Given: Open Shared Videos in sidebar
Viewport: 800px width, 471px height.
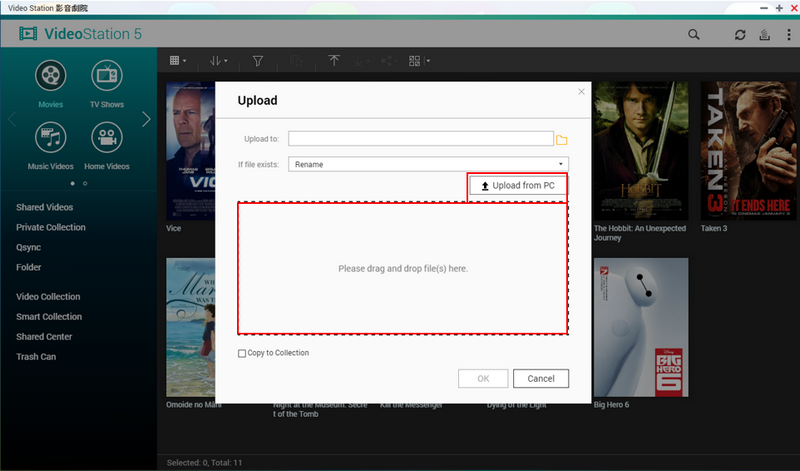Looking at the screenshot, I should [x=44, y=207].
